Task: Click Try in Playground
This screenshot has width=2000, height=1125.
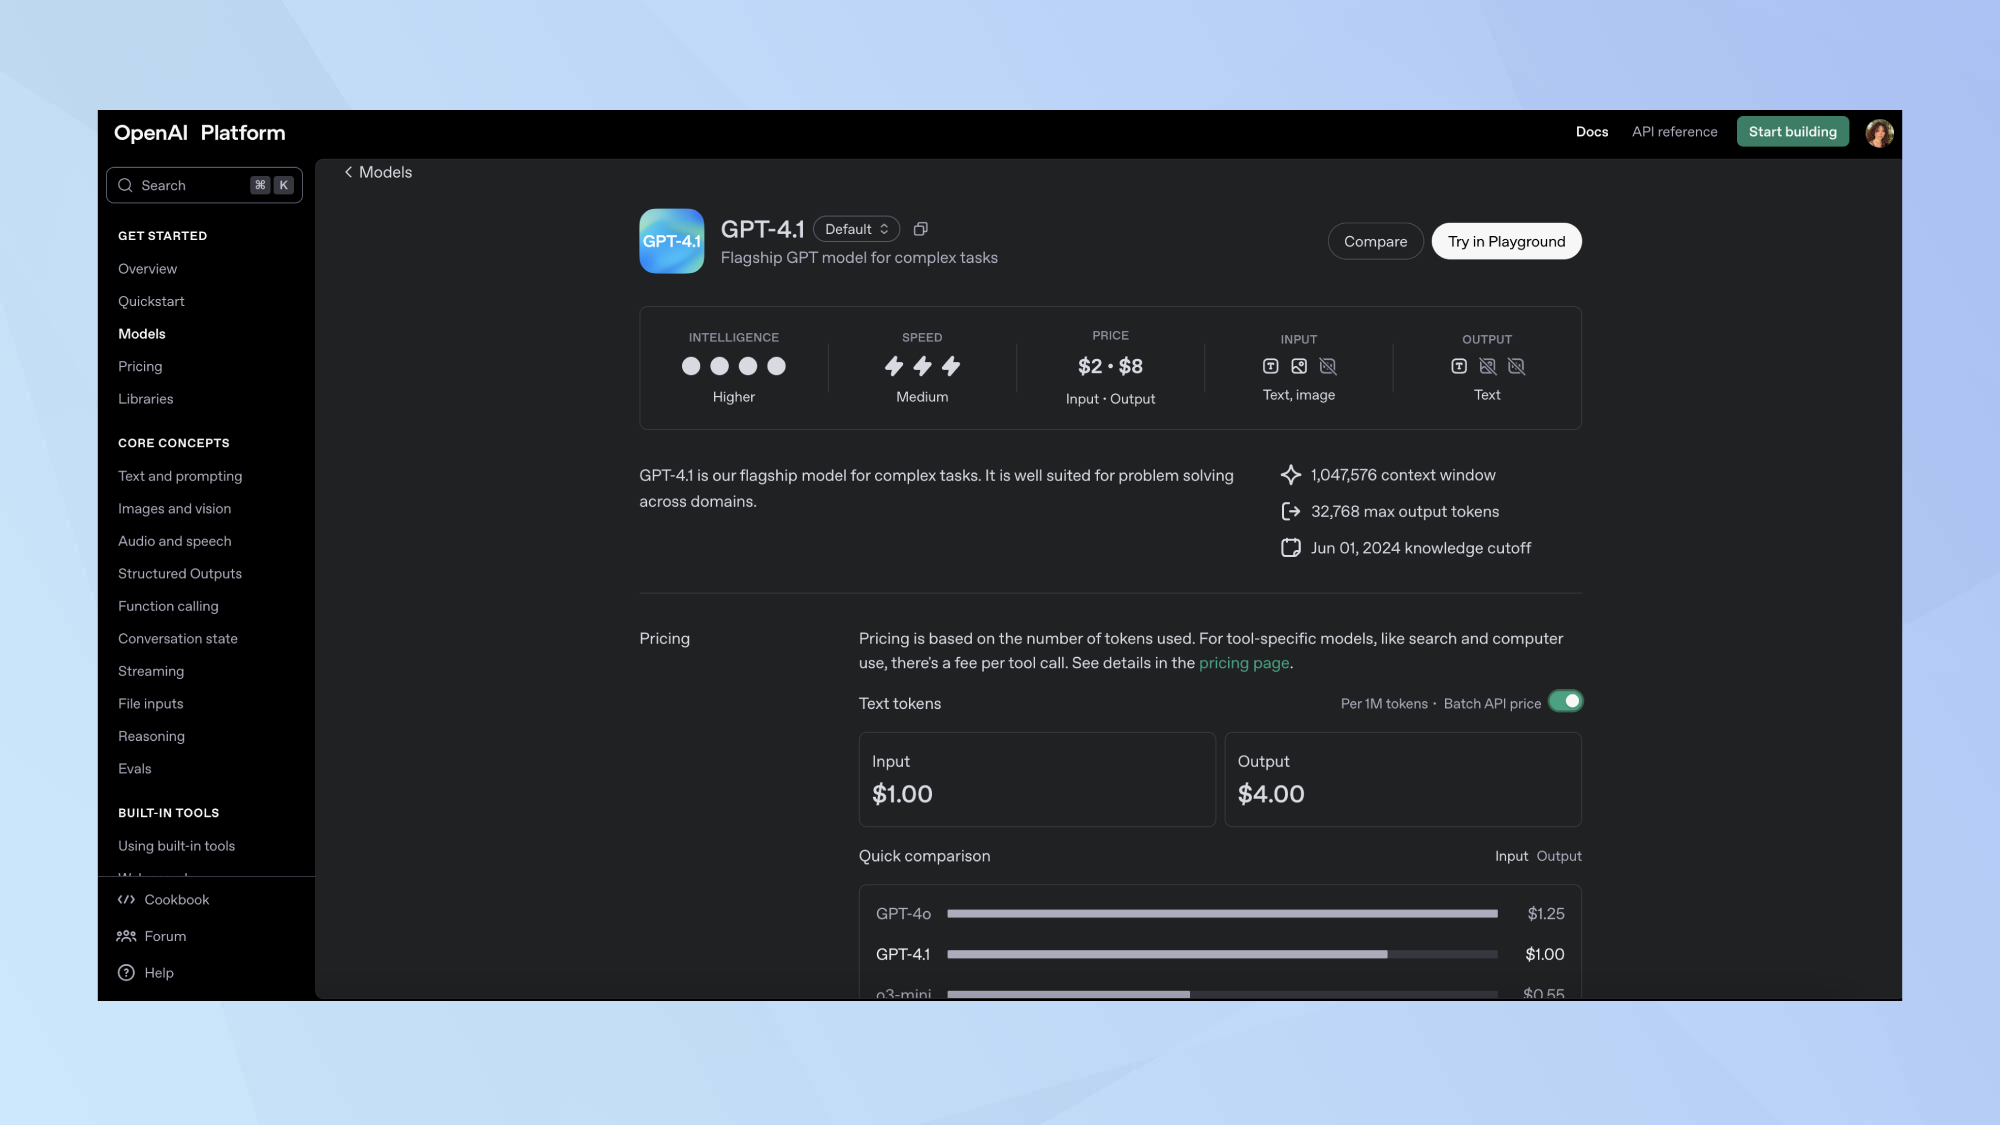Action: coord(1506,241)
